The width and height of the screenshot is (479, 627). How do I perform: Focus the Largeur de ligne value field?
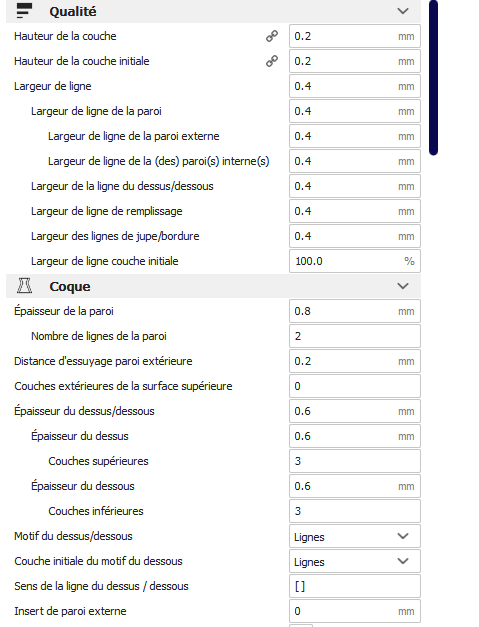point(355,86)
